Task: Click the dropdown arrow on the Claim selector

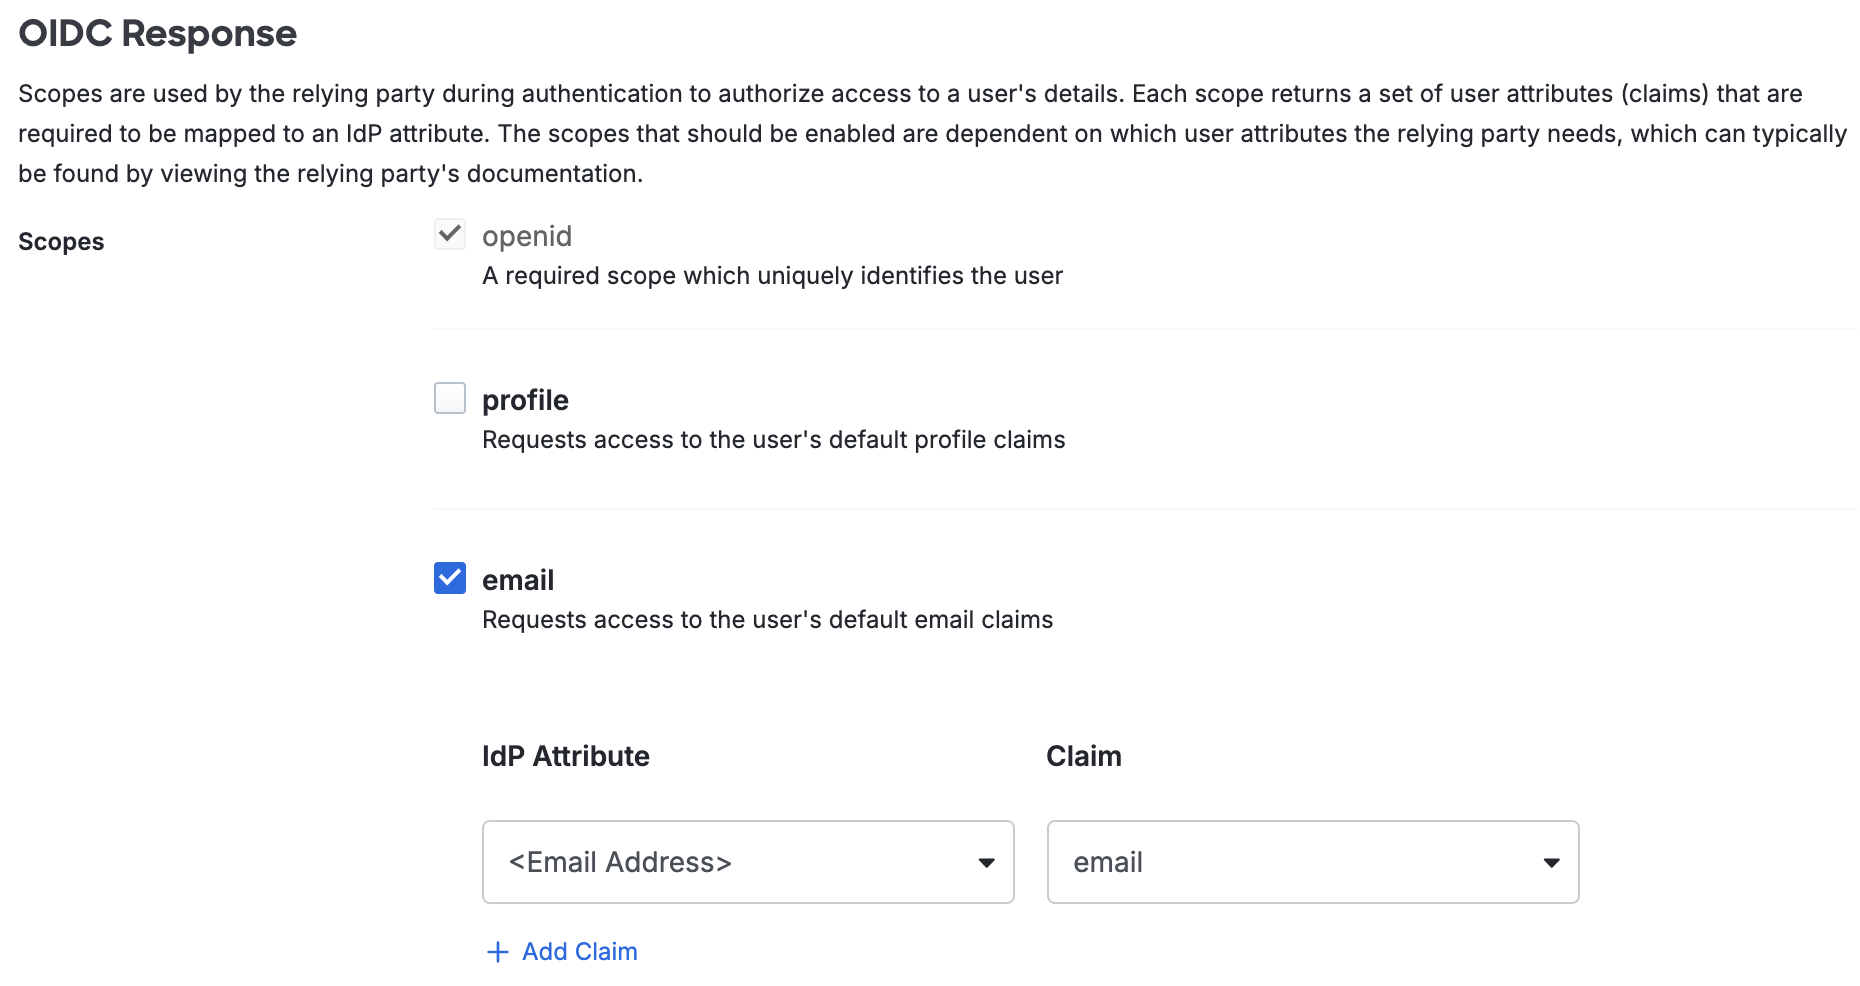Action: click(1551, 861)
